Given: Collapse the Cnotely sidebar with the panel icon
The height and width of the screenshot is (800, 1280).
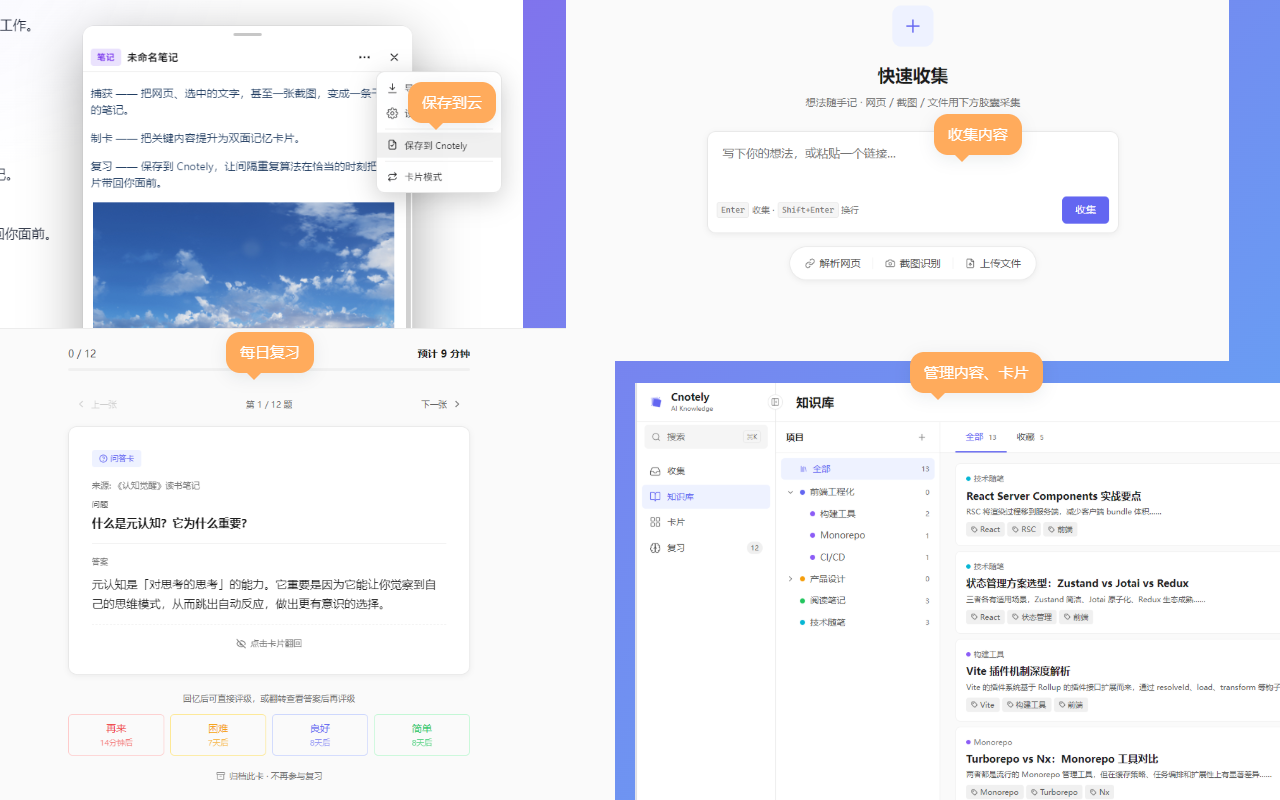Looking at the screenshot, I should point(775,402).
